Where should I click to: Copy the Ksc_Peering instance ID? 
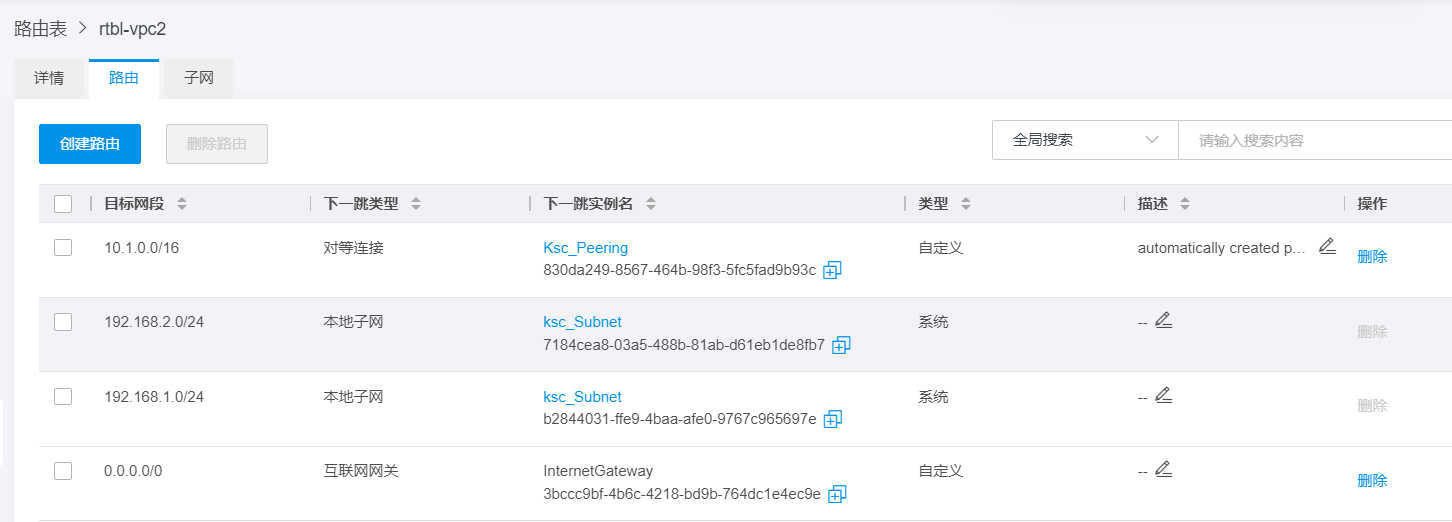tap(832, 270)
